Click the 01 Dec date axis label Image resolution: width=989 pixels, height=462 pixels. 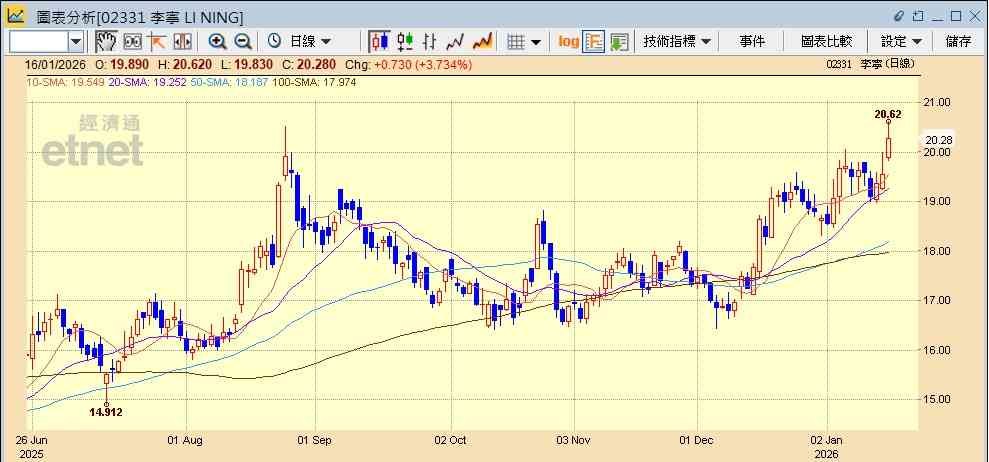(698, 441)
